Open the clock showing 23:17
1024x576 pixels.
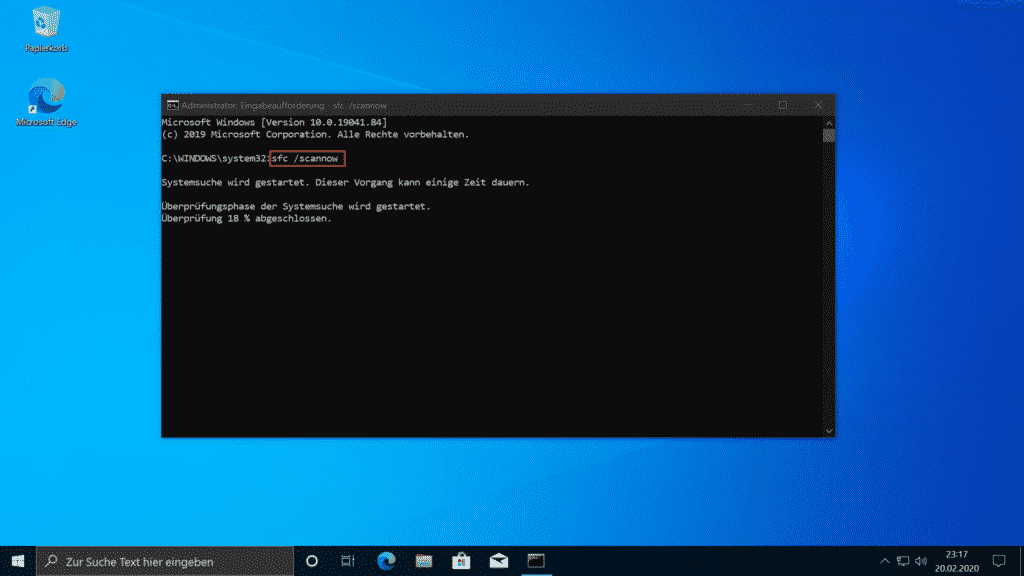coord(957,561)
